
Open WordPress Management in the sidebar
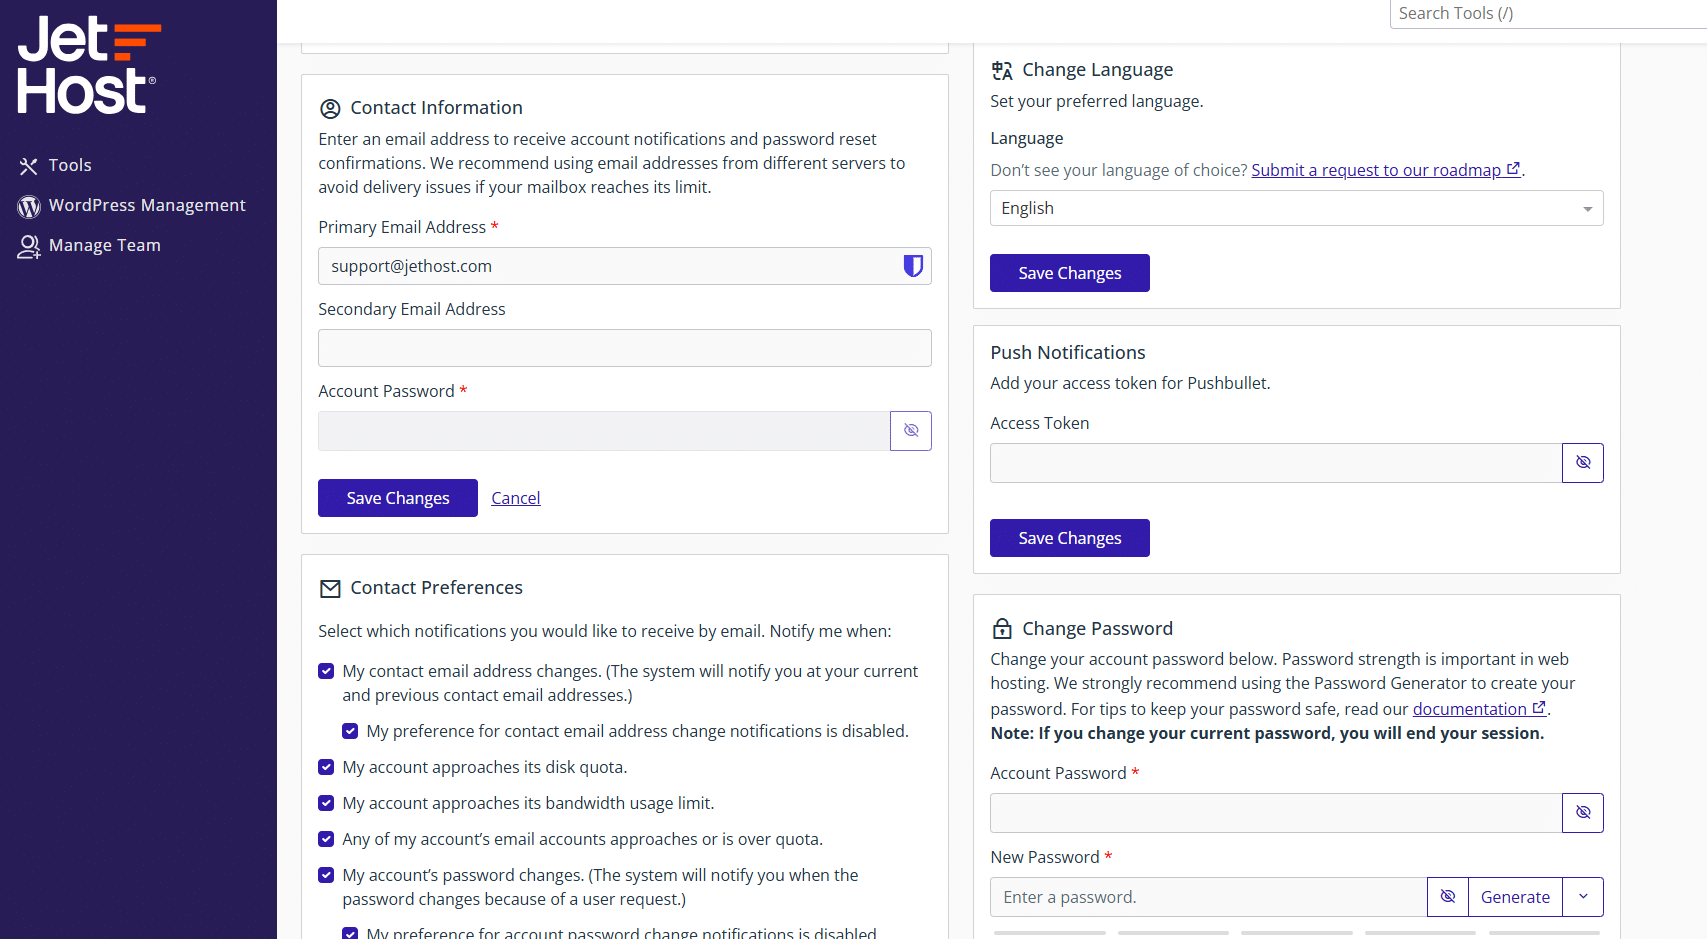coord(147,205)
